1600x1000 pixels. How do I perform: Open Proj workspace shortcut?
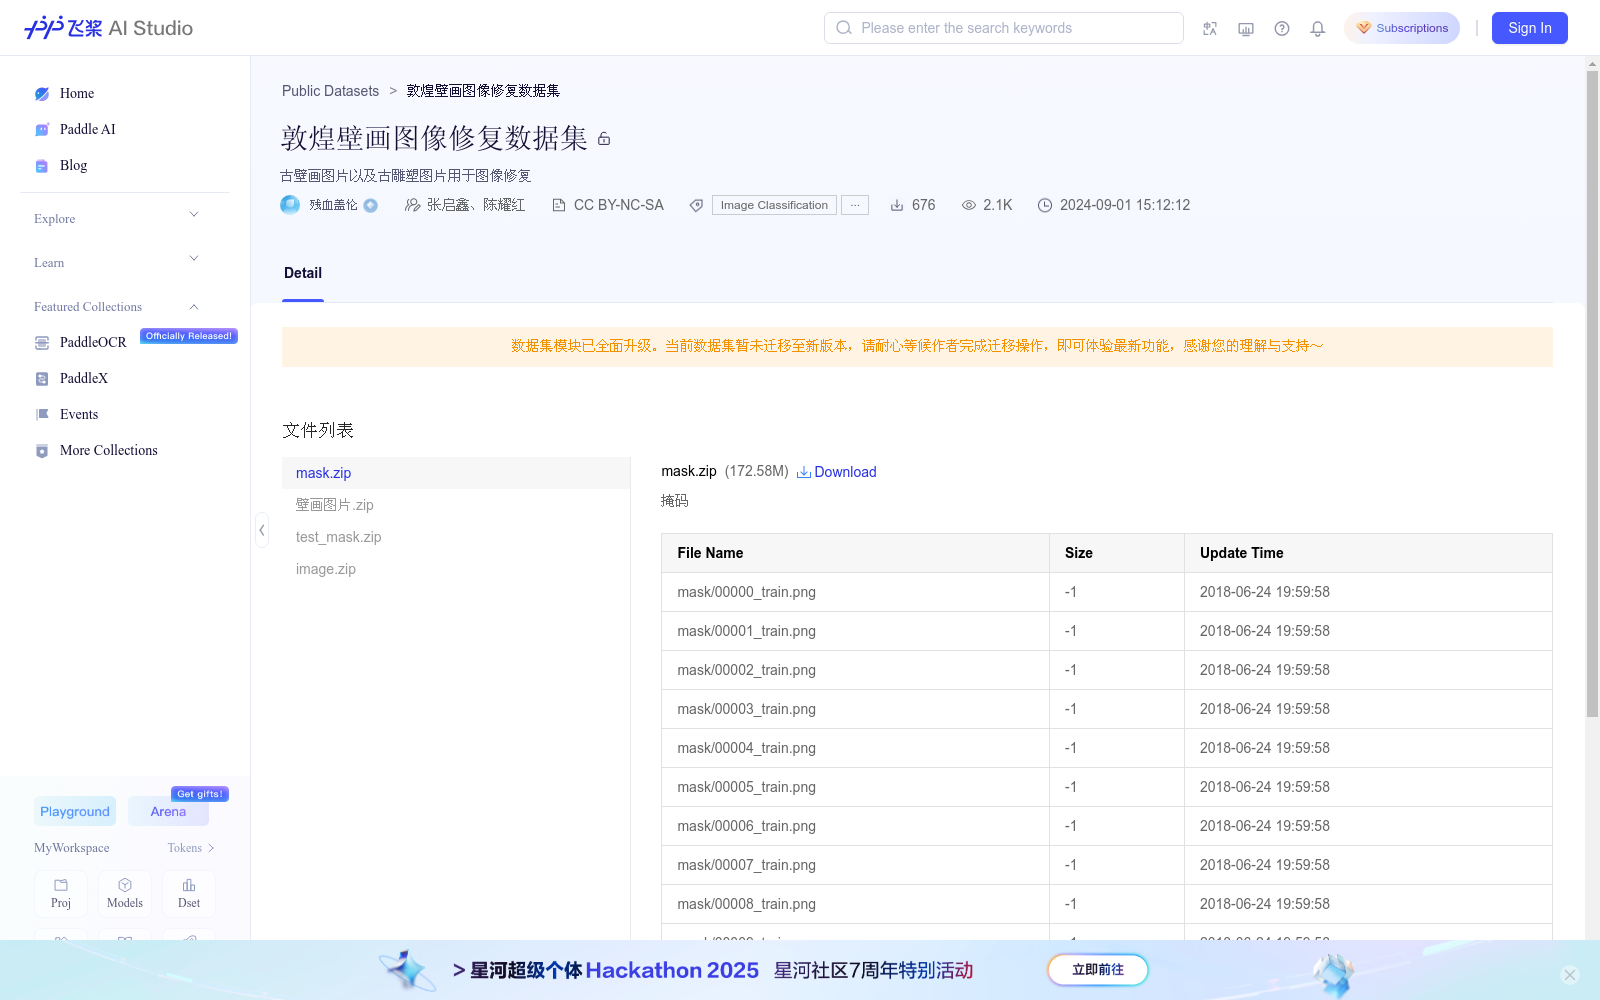[x=61, y=894]
